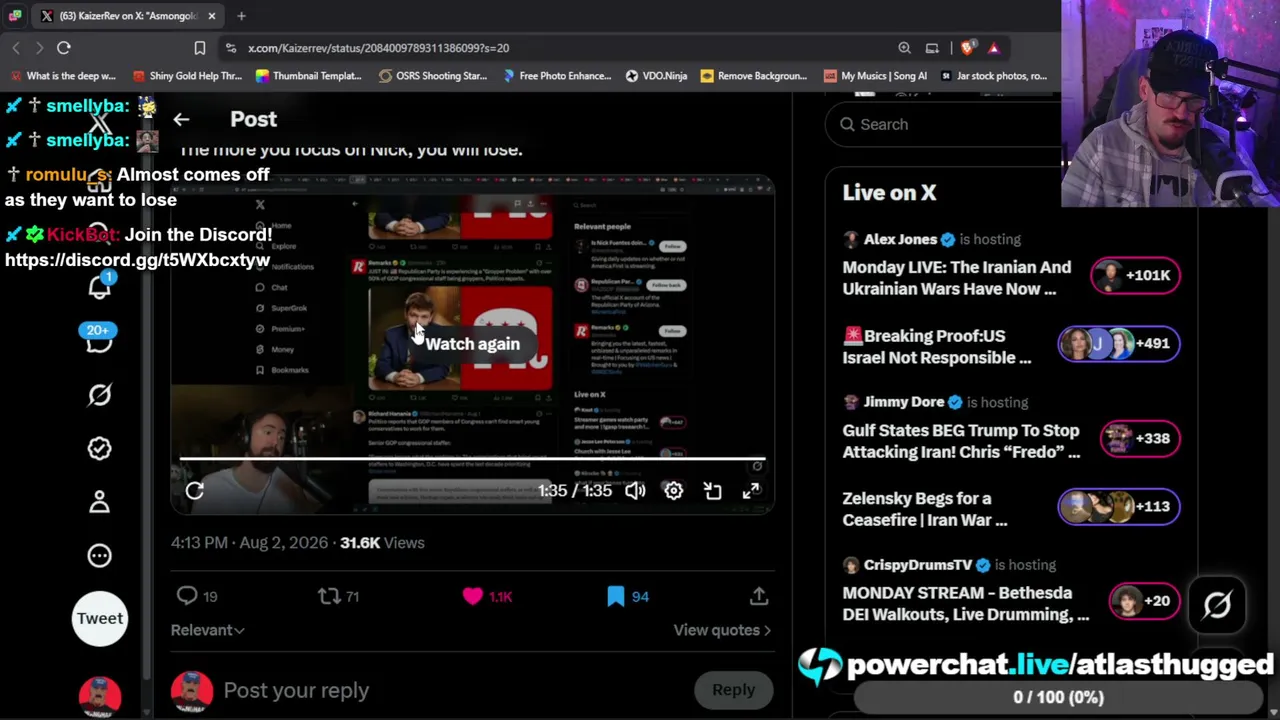Seek on the video progress bar
Screen dimensions: 1280x720
[x=472, y=460]
